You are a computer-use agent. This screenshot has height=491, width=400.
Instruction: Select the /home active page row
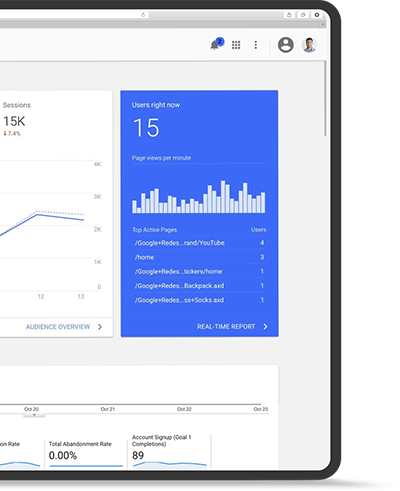click(x=199, y=257)
